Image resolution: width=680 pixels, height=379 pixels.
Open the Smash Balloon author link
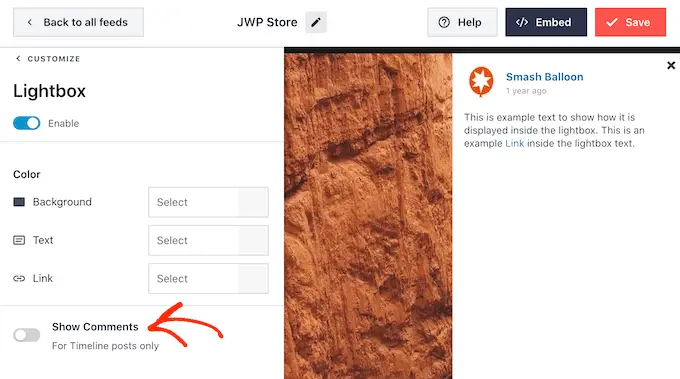(544, 77)
